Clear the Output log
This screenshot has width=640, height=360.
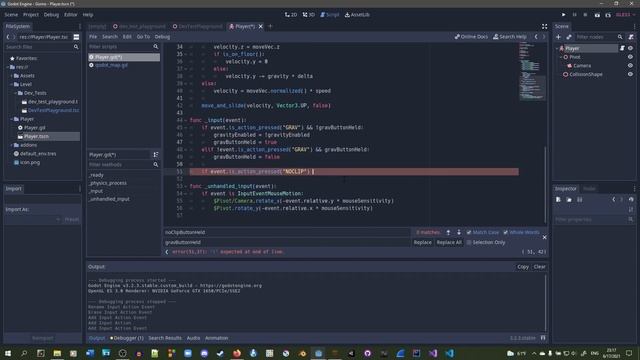[540, 267]
